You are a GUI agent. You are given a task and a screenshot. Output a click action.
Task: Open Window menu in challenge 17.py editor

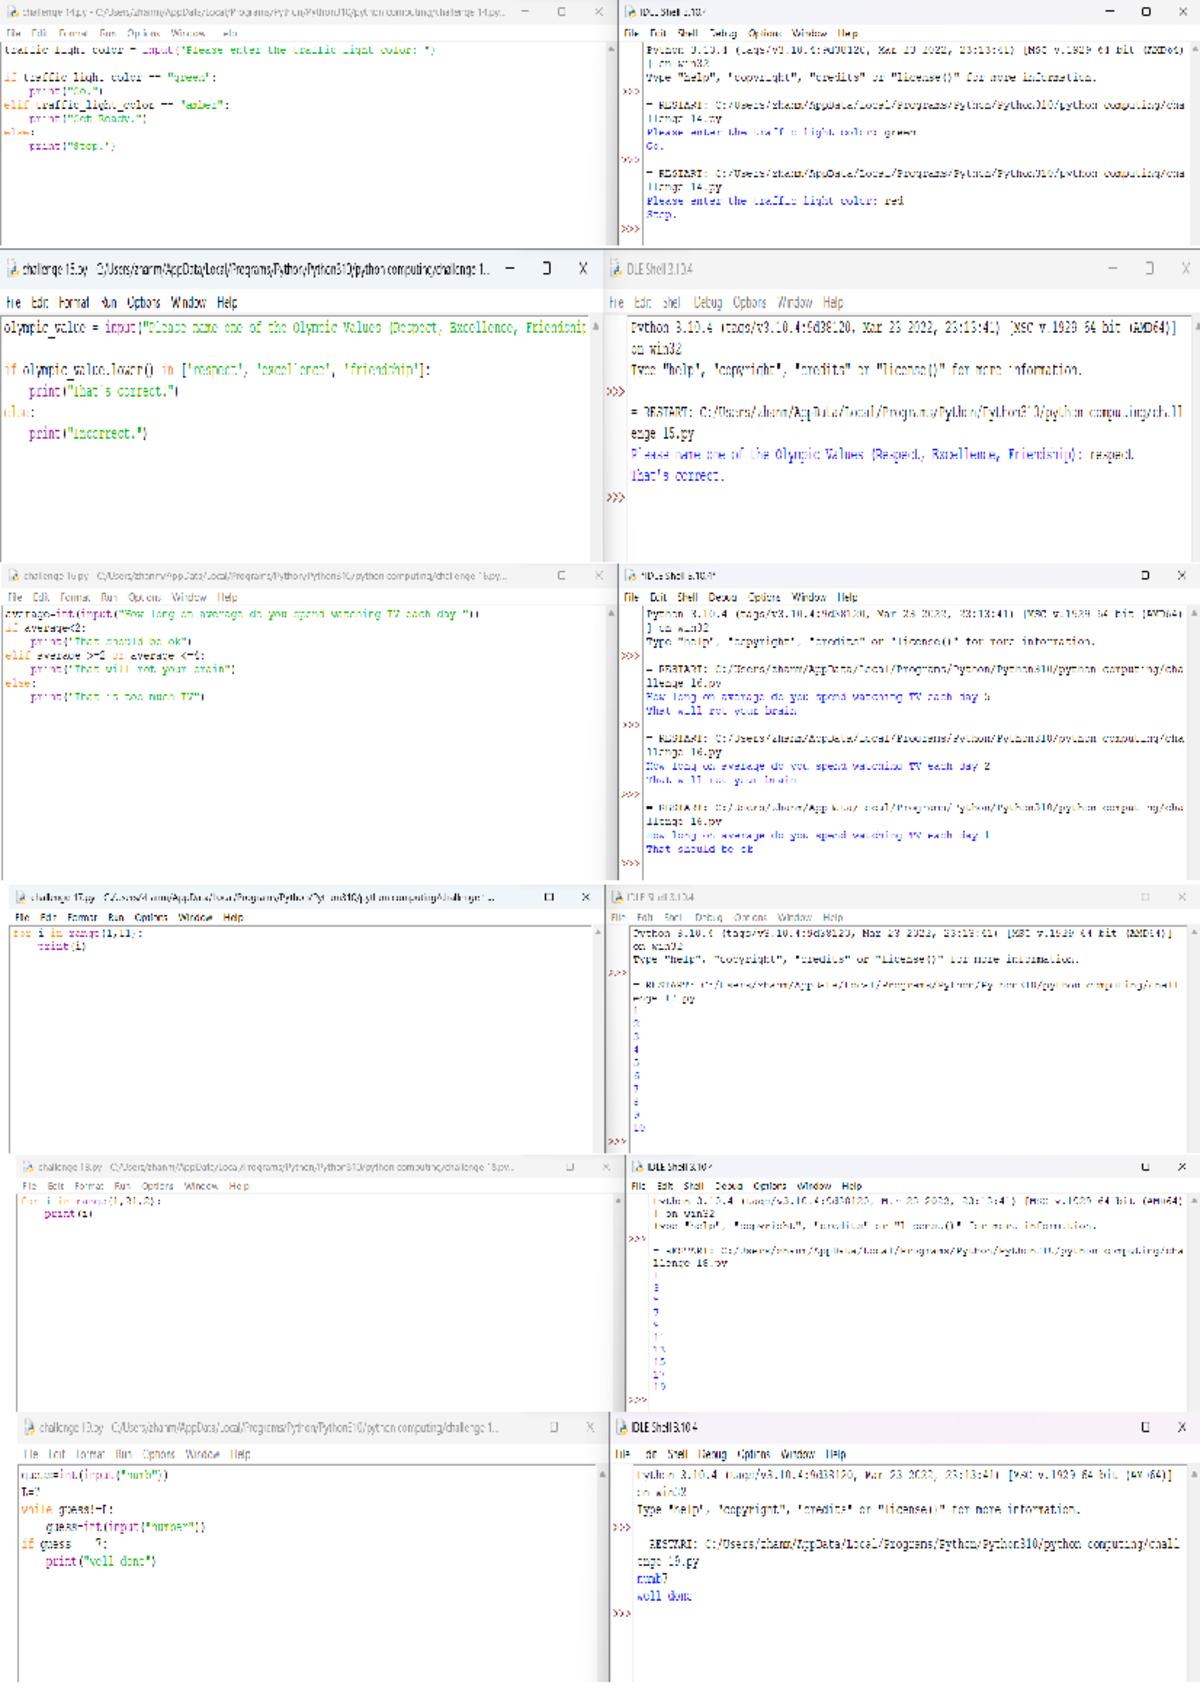[195, 917]
